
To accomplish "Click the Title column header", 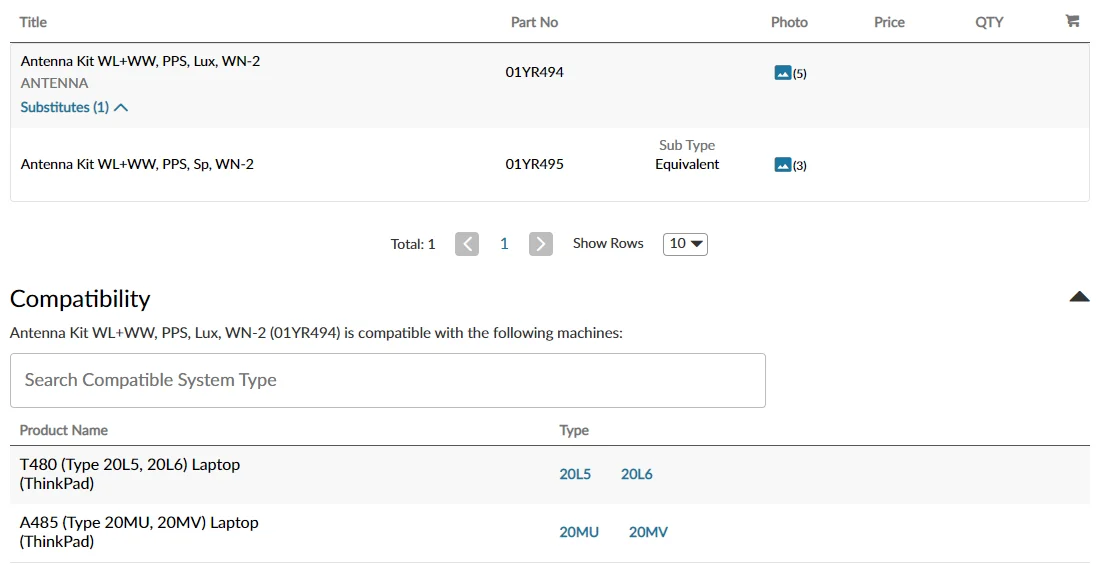I will coord(33,22).
